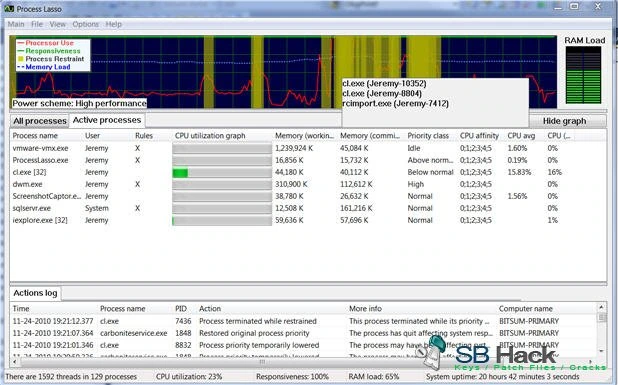Open the File menu
This screenshot has height=385, width=618.
pyautogui.click(x=37, y=24)
